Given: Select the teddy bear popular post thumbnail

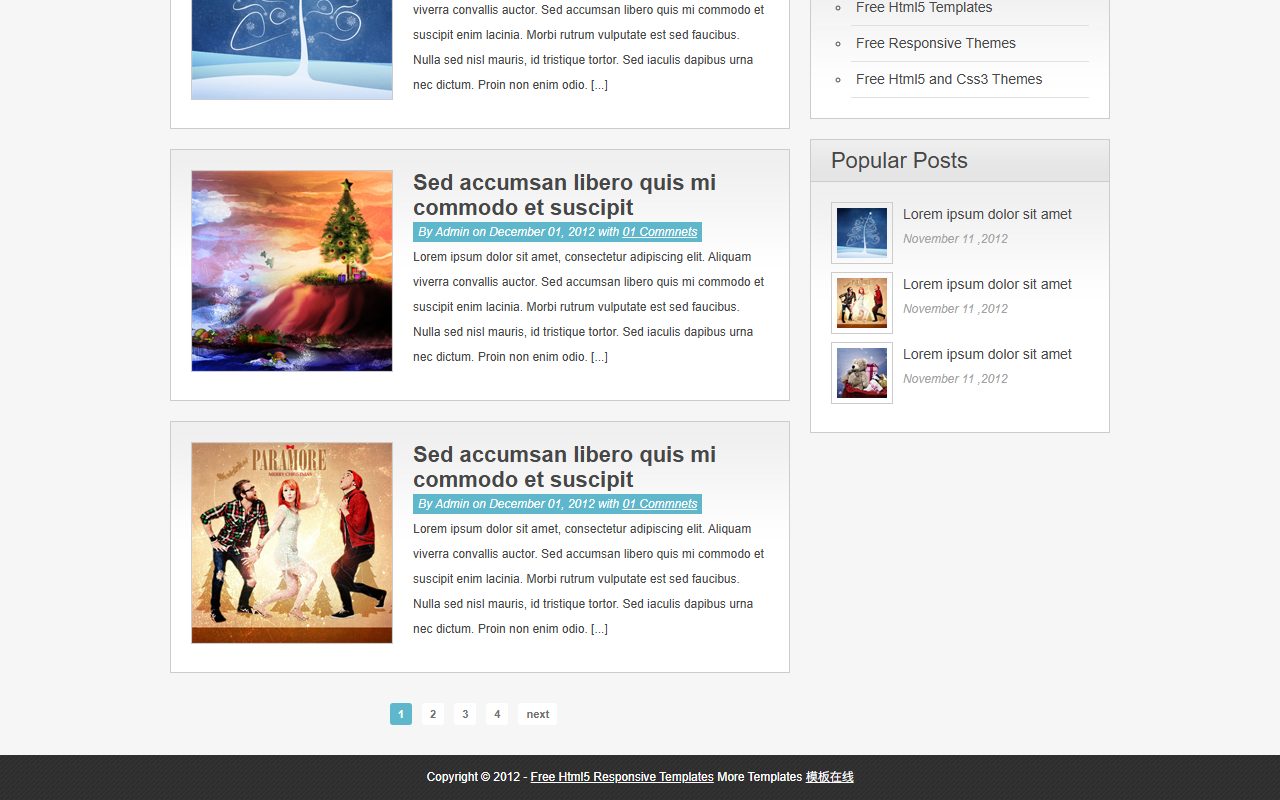Looking at the screenshot, I should click(x=862, y=373).
